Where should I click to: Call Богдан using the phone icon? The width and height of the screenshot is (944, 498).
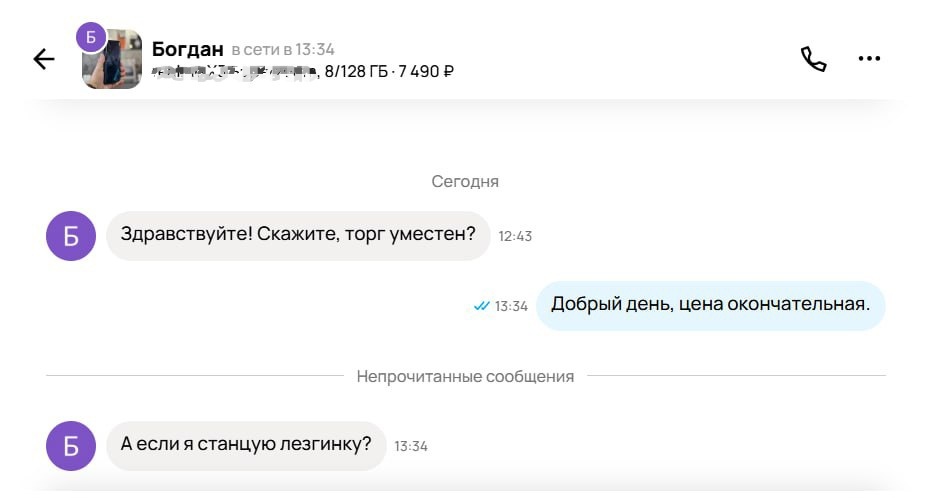click(x=813, y=59)
